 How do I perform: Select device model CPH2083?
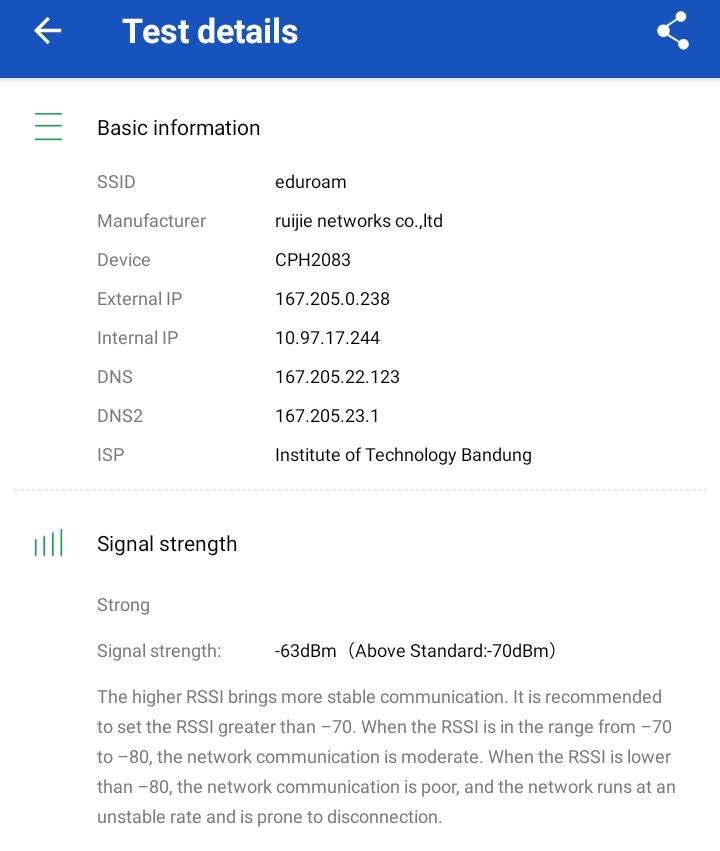click(312, 260)
